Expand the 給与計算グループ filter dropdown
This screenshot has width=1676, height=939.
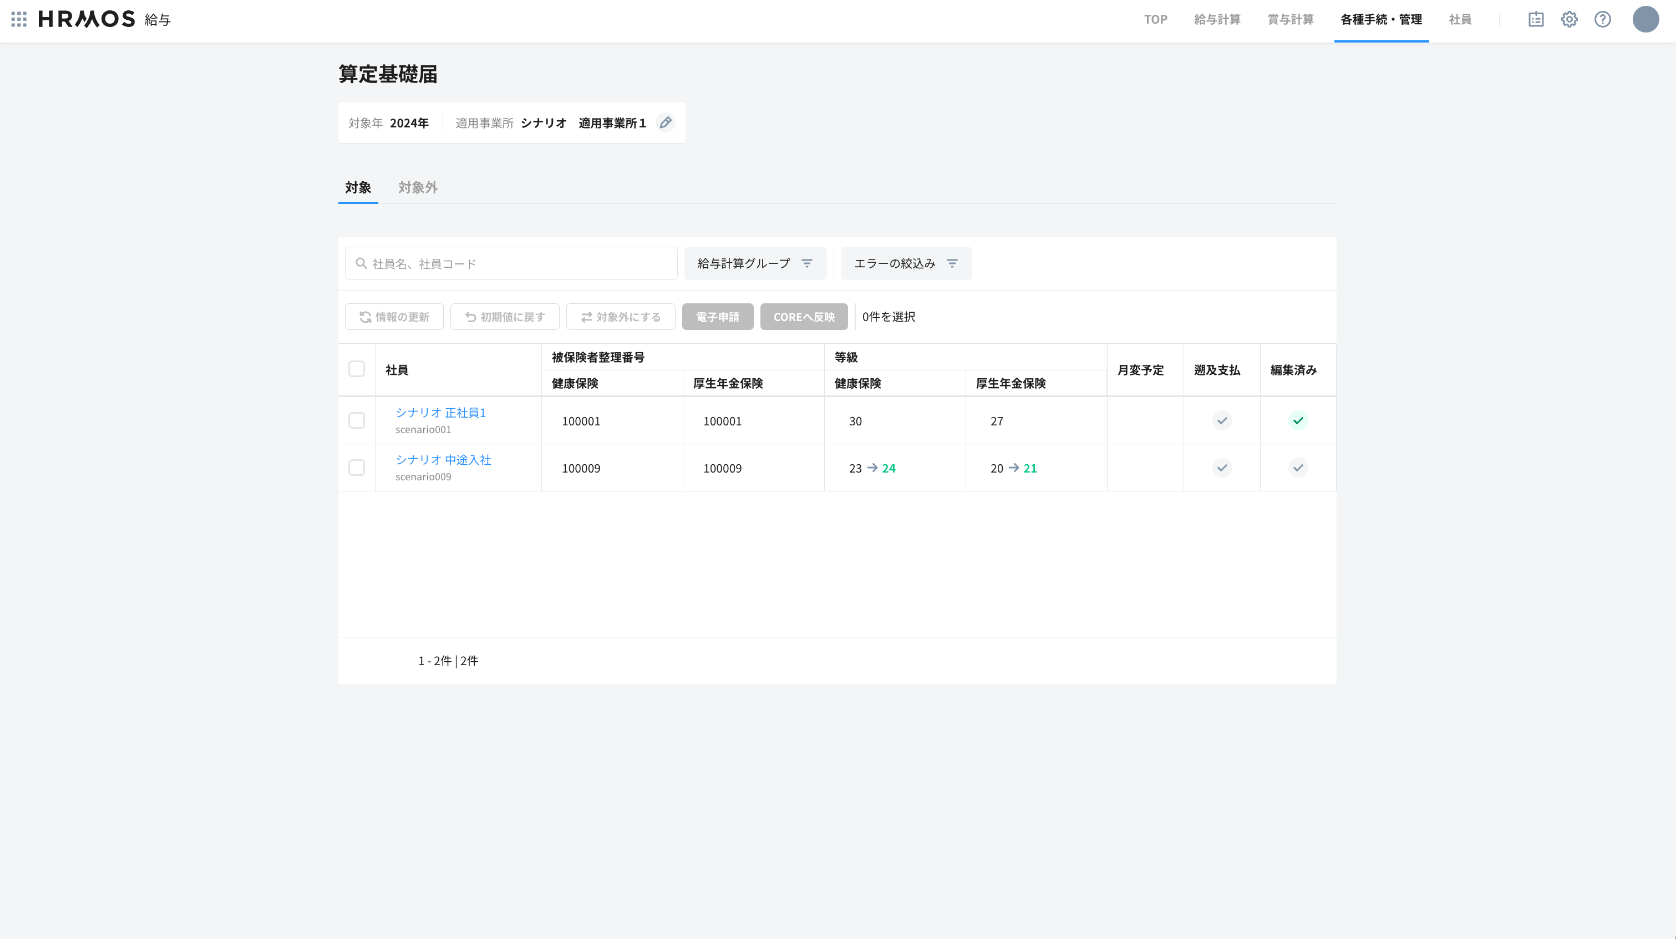coord(755,264)
